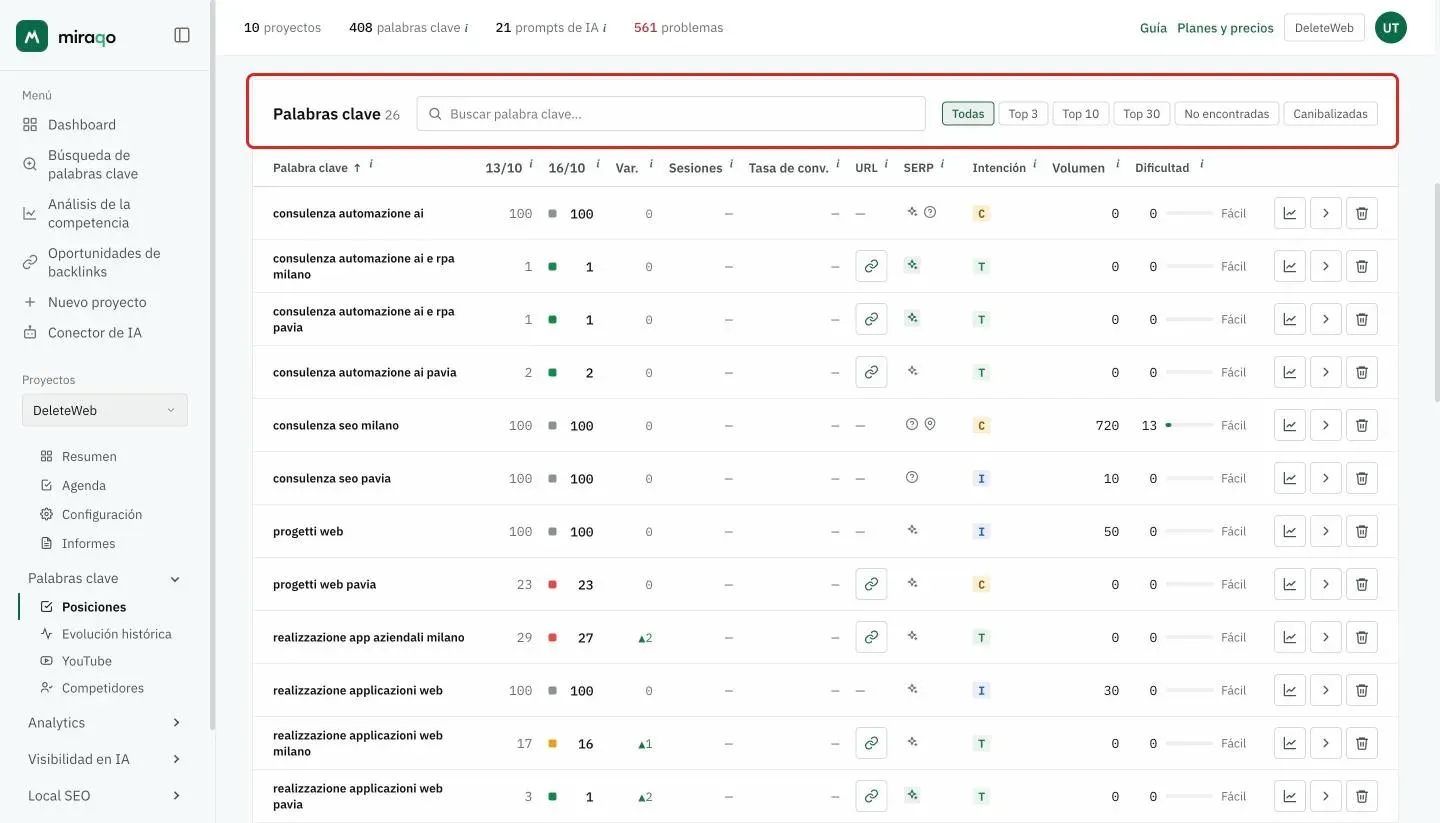This screenshot has height=823, width=1440.
Task: Click the difficulty bar for consulenza seo milano
Action: [1189, 425]
